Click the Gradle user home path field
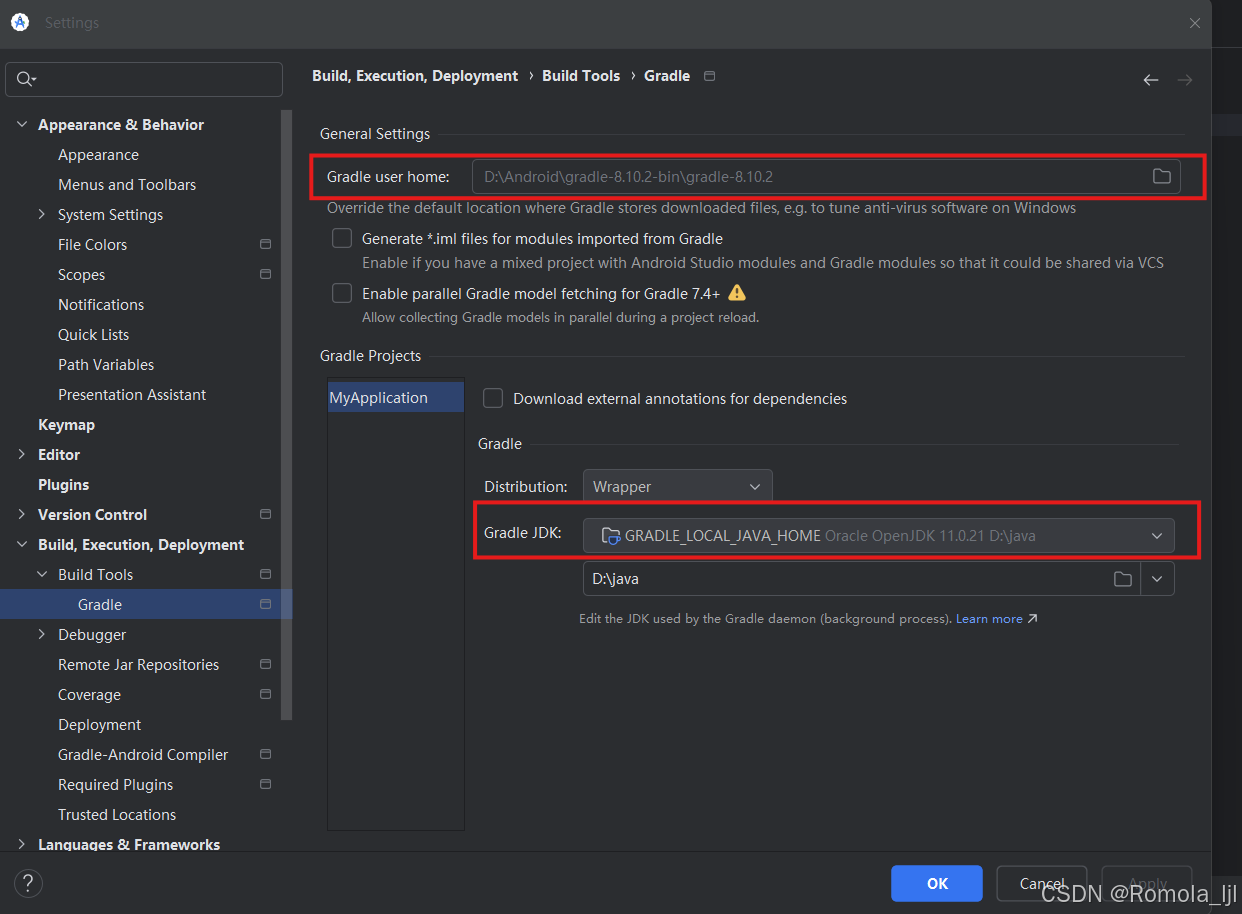Screen dimensions: 1242x914 [x=826, y=176]
